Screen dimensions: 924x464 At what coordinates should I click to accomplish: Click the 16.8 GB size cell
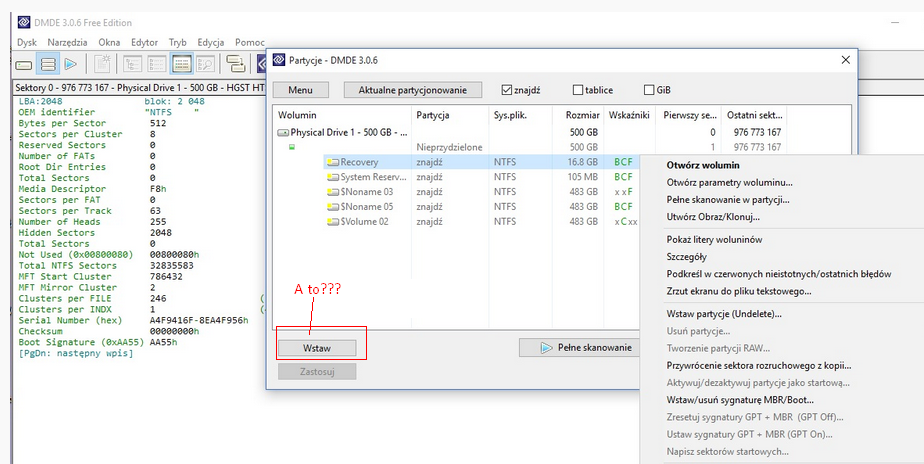[582, 162]
